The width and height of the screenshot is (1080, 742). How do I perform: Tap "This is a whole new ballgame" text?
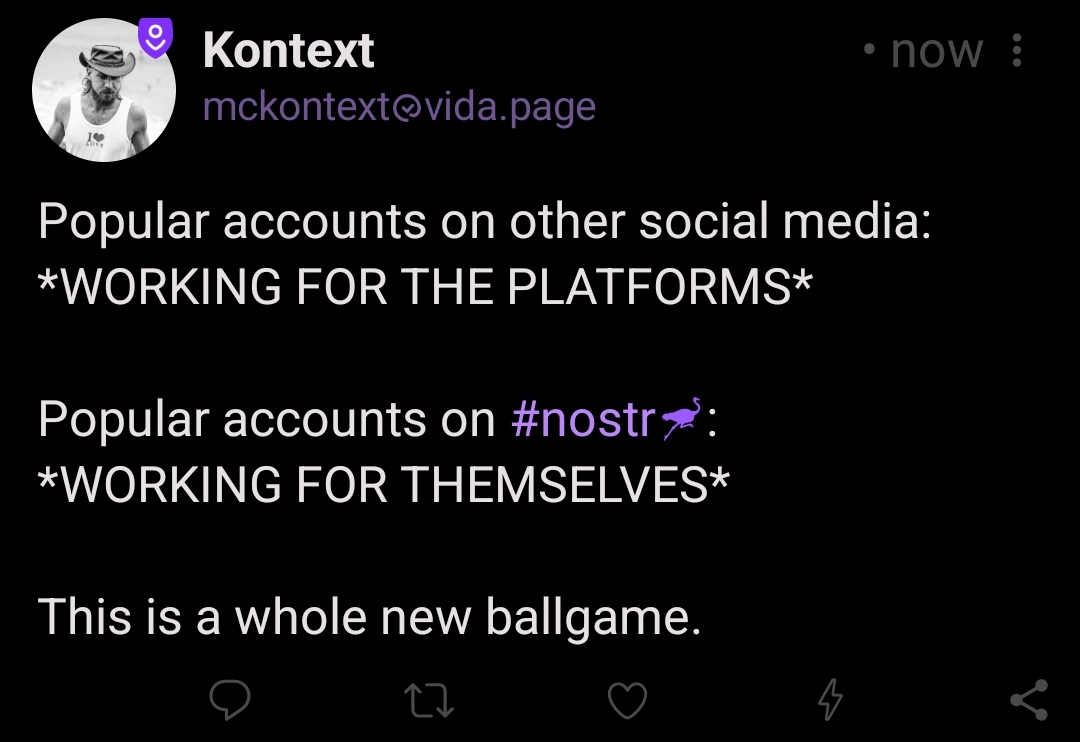click(369, 617)
